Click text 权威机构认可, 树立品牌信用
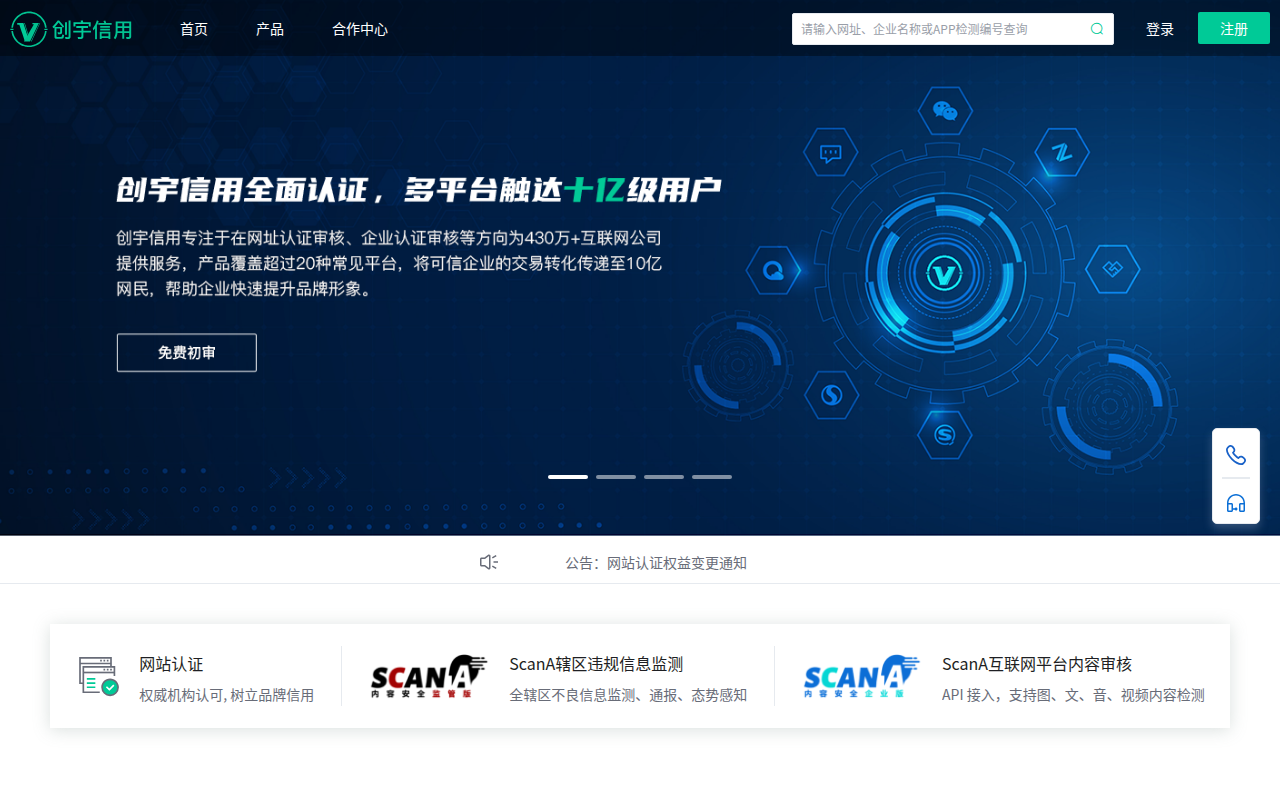This screenshot has width=1280, height=800. (x=226, y=695)
